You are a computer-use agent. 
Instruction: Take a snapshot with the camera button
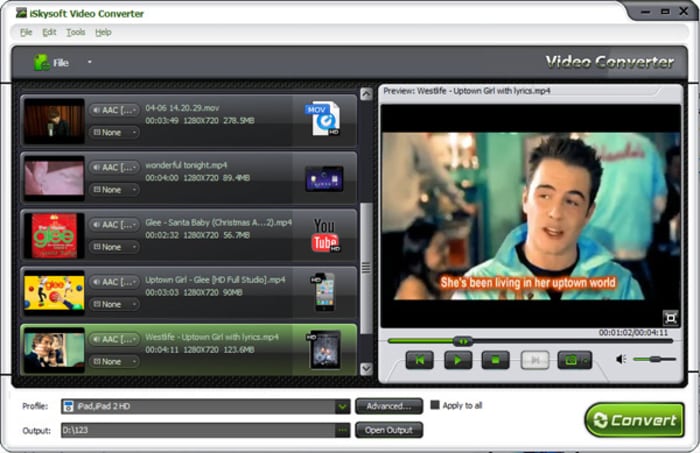[573, 360]
